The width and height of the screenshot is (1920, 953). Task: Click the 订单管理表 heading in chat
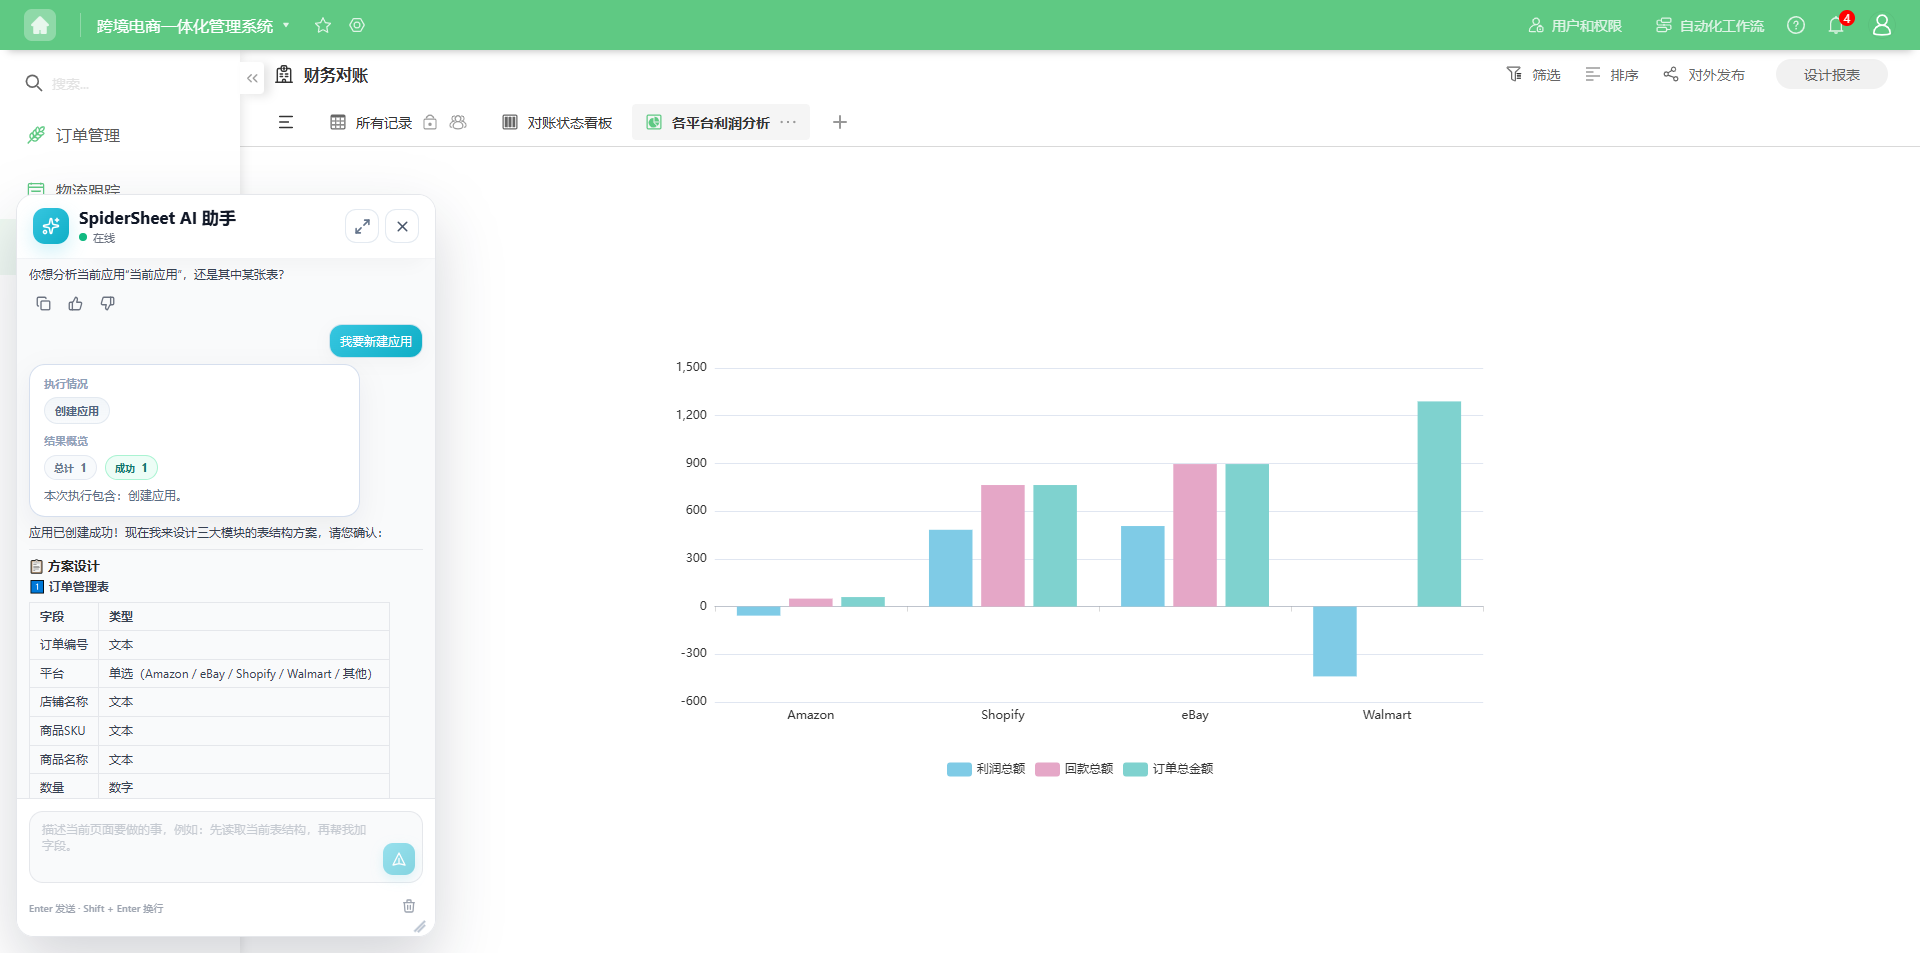(x=79, y=587)
